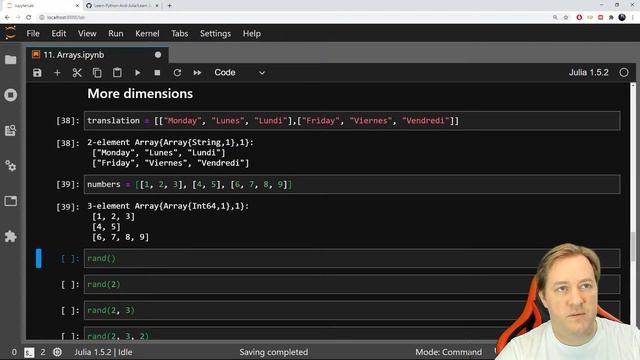Image resolution: width=640 pixels, height=360 pixels.
Task: Click the terminal count icon in status bar
Action: [x=29, y=352]
